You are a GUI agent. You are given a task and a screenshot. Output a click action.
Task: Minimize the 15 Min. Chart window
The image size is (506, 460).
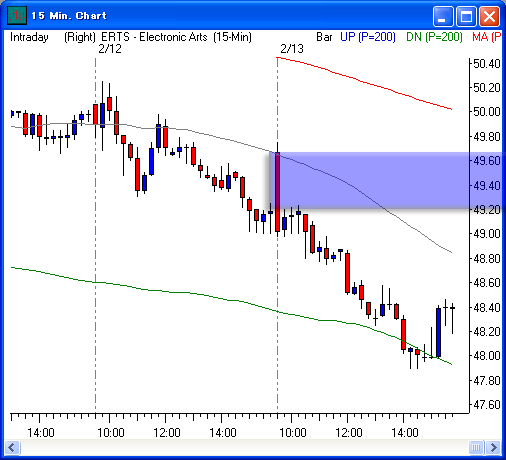point(443,16)
